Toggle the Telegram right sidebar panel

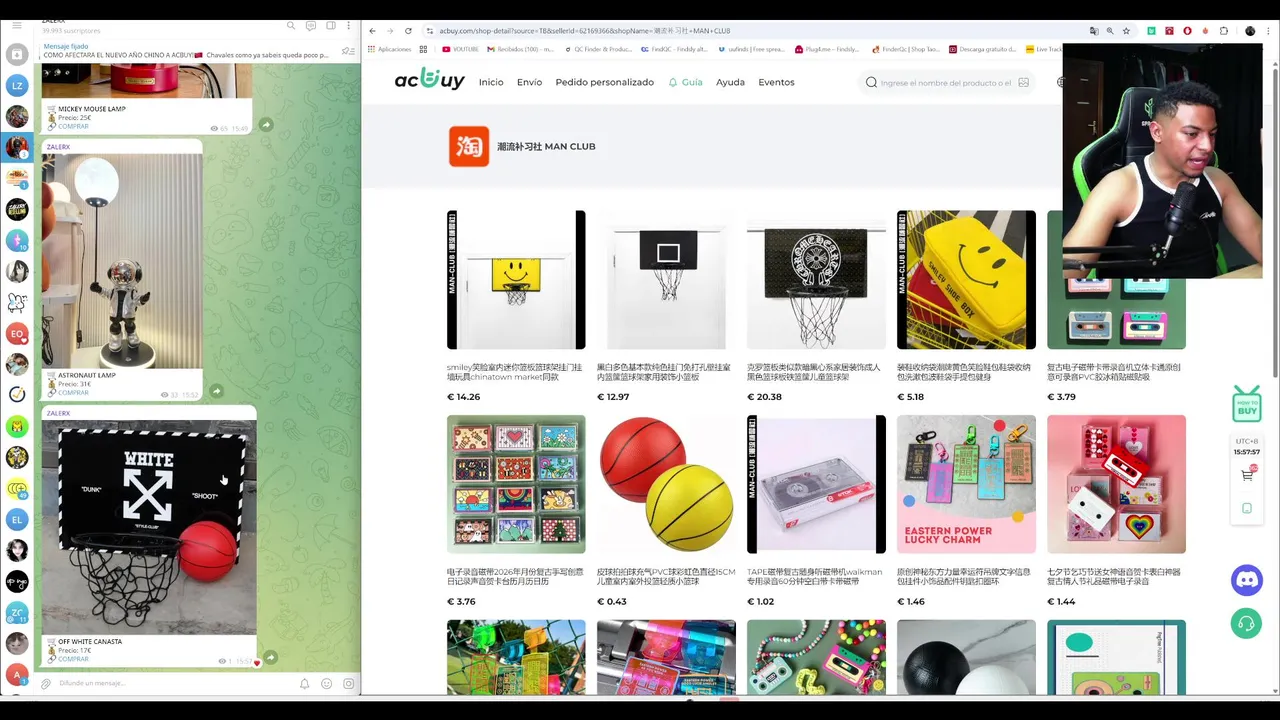331,26
